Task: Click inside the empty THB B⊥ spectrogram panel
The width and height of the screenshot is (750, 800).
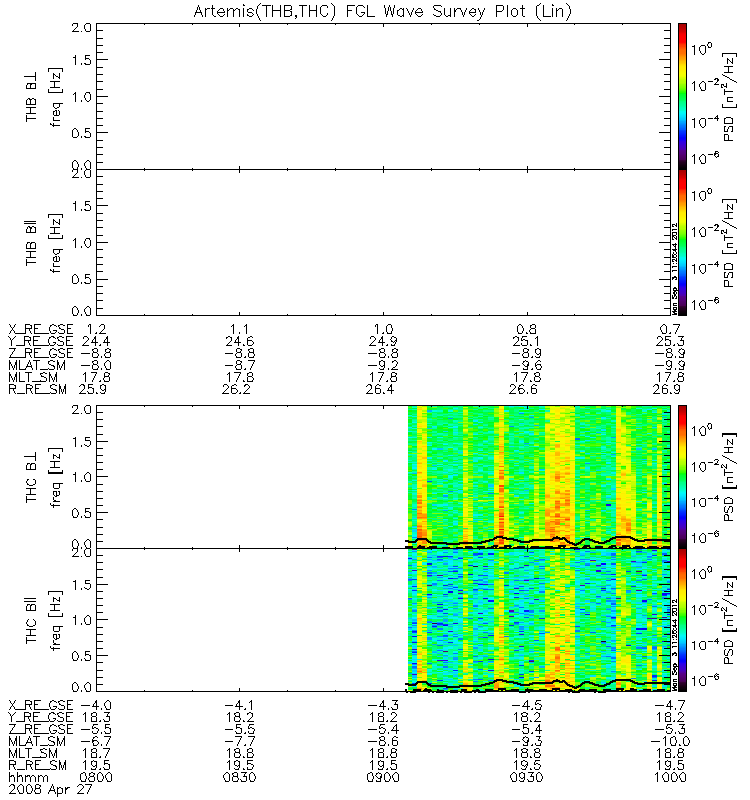Action: click(x=383, y=96)
